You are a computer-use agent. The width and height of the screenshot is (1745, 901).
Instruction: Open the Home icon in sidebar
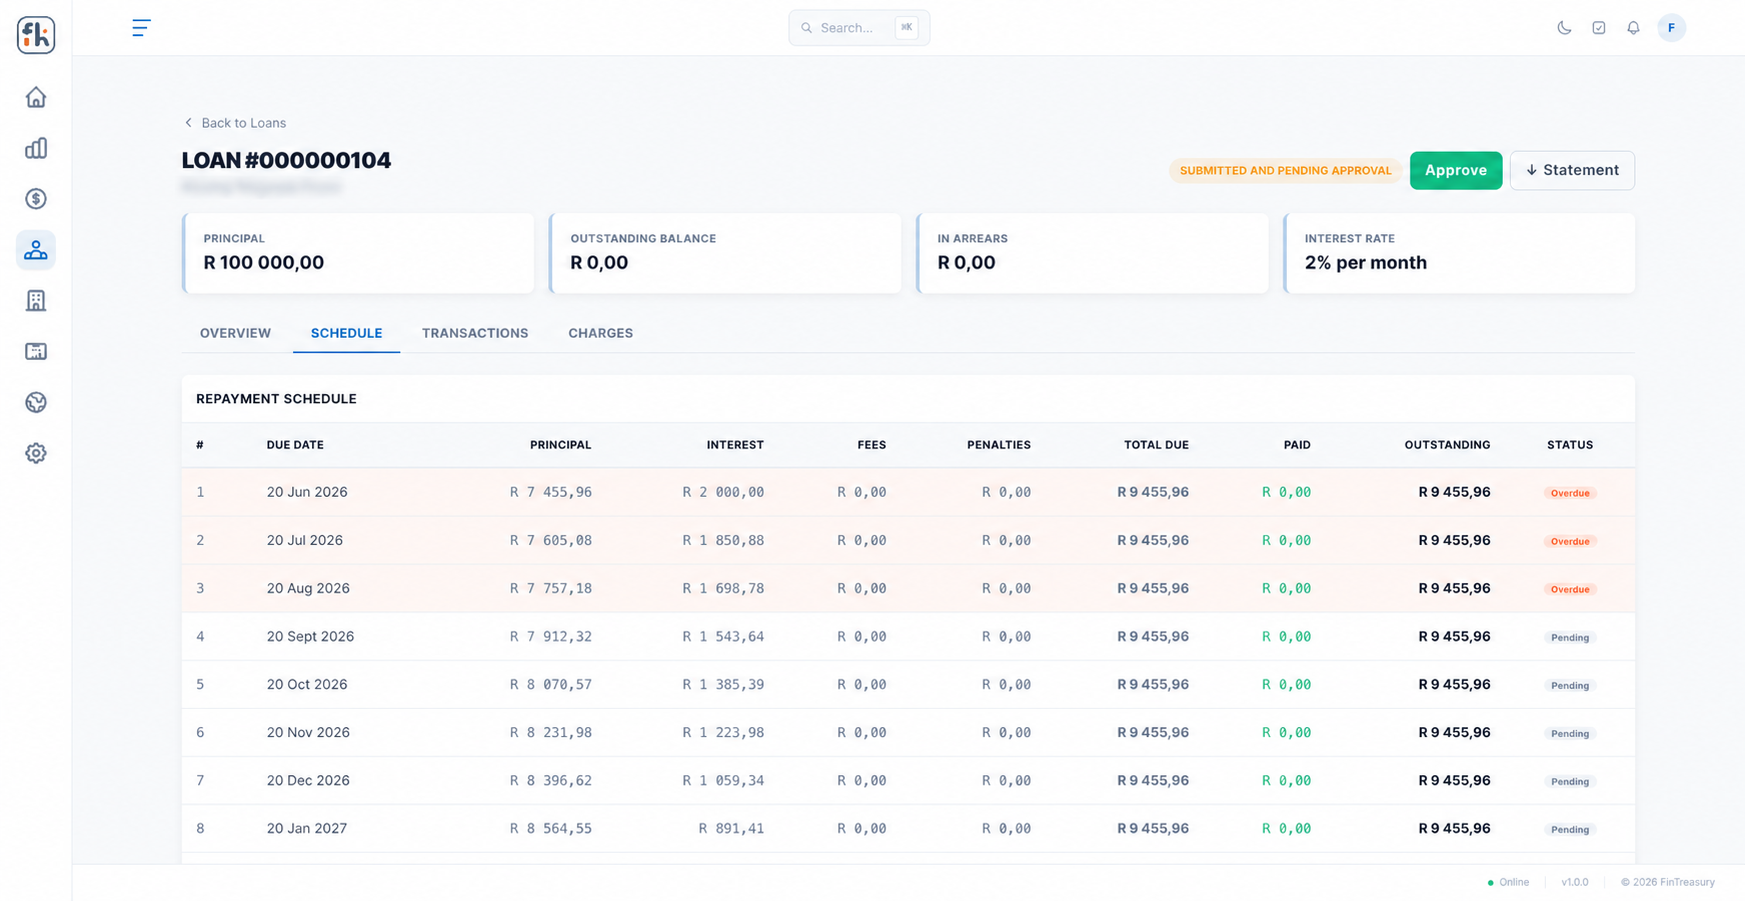click(36, 97)
